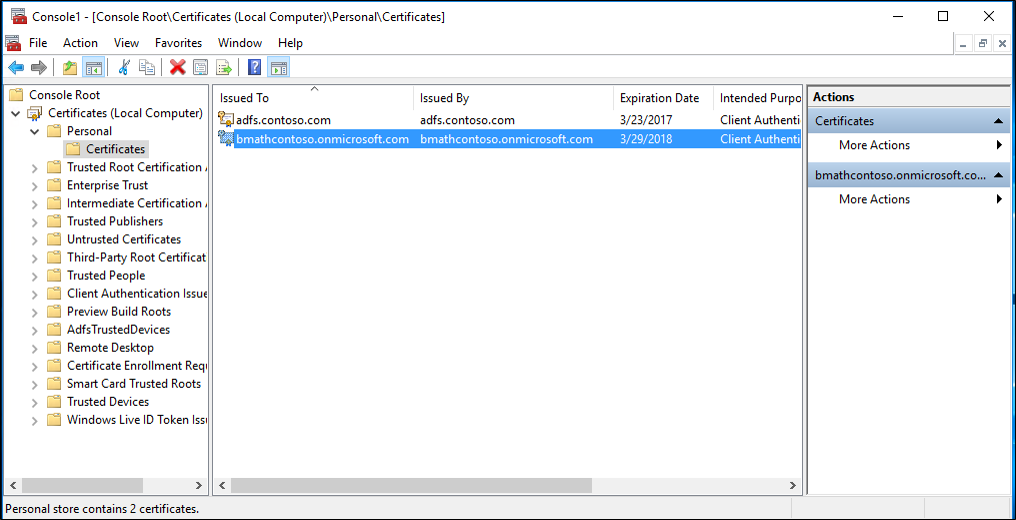Cut the selection with the scissors icon

[x=124, y=67]
